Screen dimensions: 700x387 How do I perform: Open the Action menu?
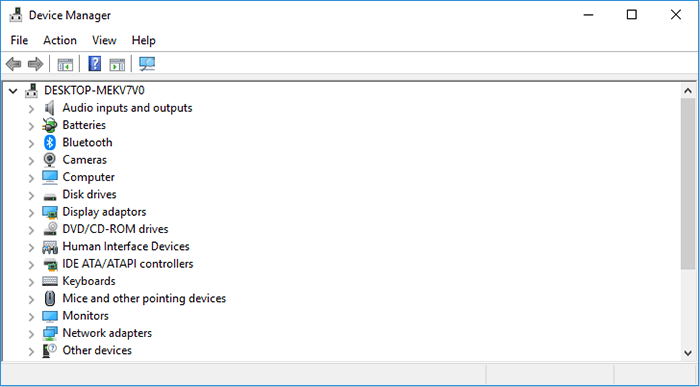(60, 40)
